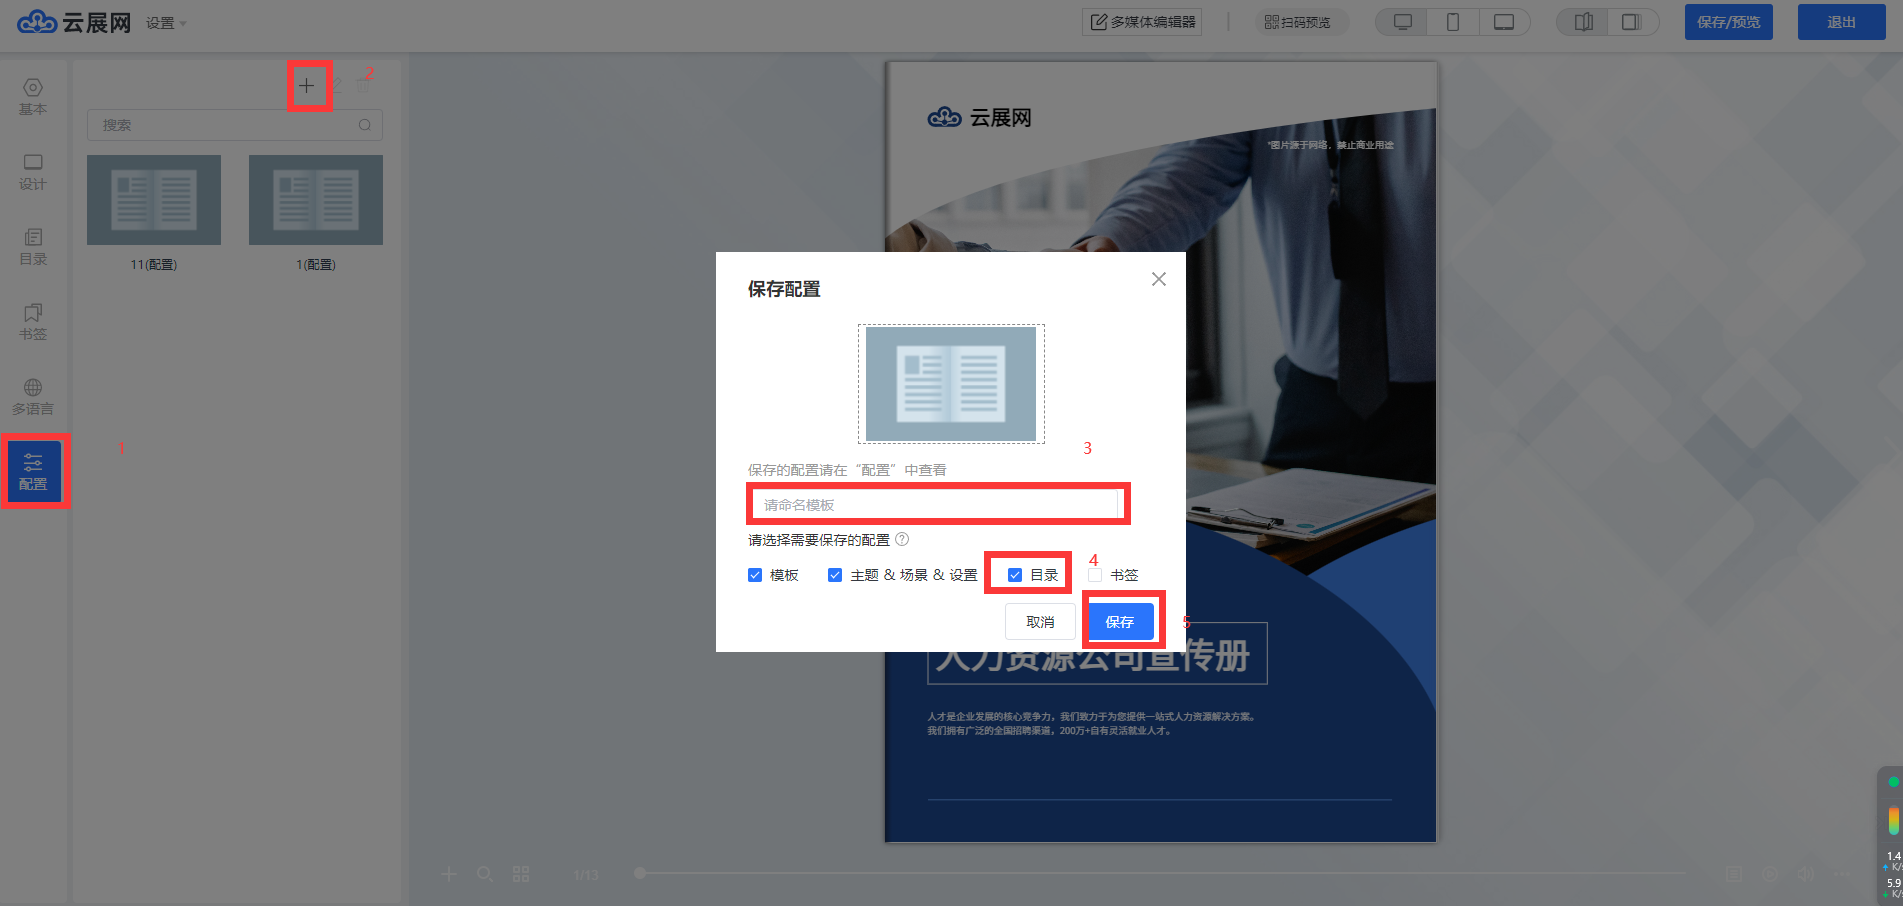Select the 配置 configuration sidebar item
The image size is (1903, 906).
click(x=33, y=471)
